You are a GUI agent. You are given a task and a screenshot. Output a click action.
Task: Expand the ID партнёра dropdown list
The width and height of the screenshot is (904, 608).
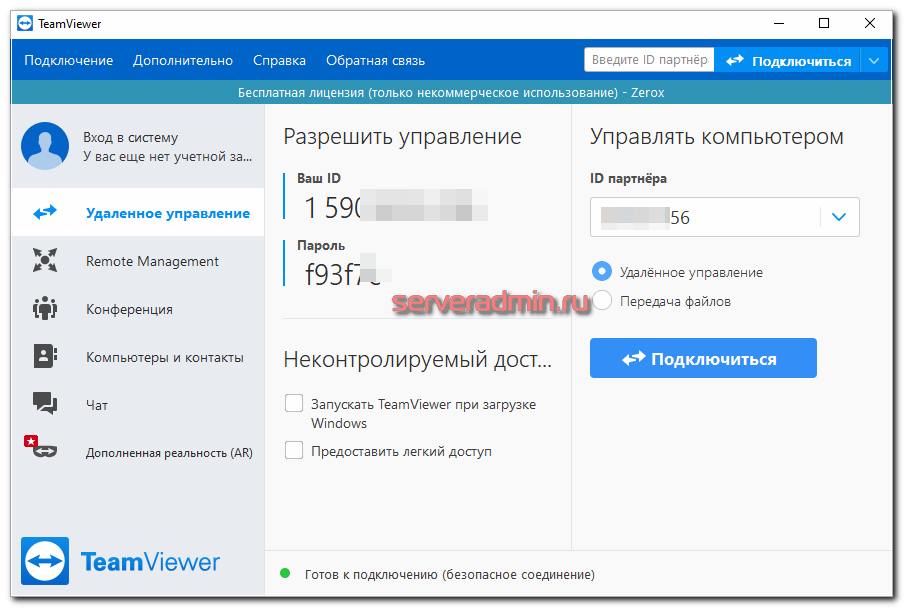click(x=839, y=217)
